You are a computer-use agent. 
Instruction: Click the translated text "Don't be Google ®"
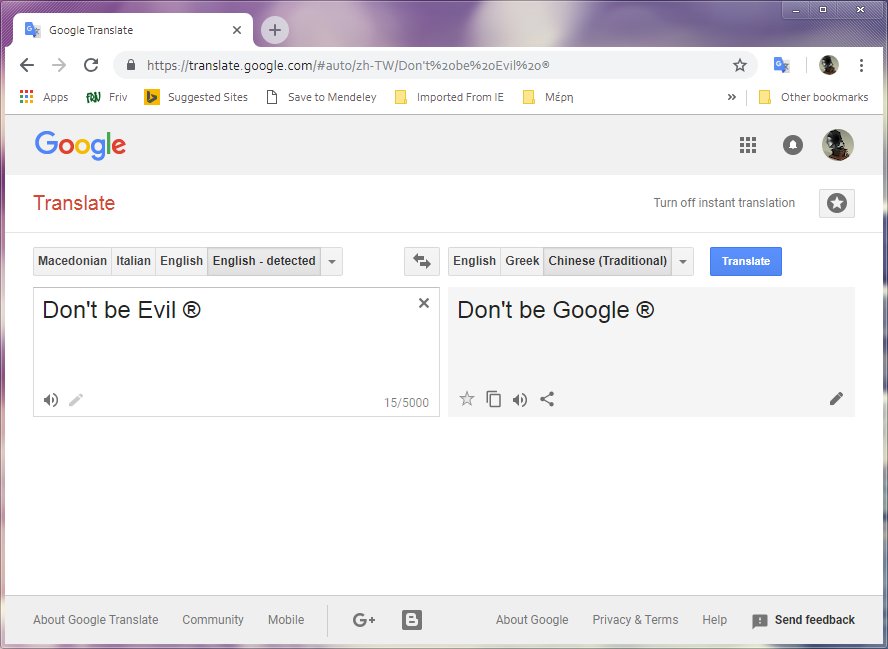coord(556,310)
